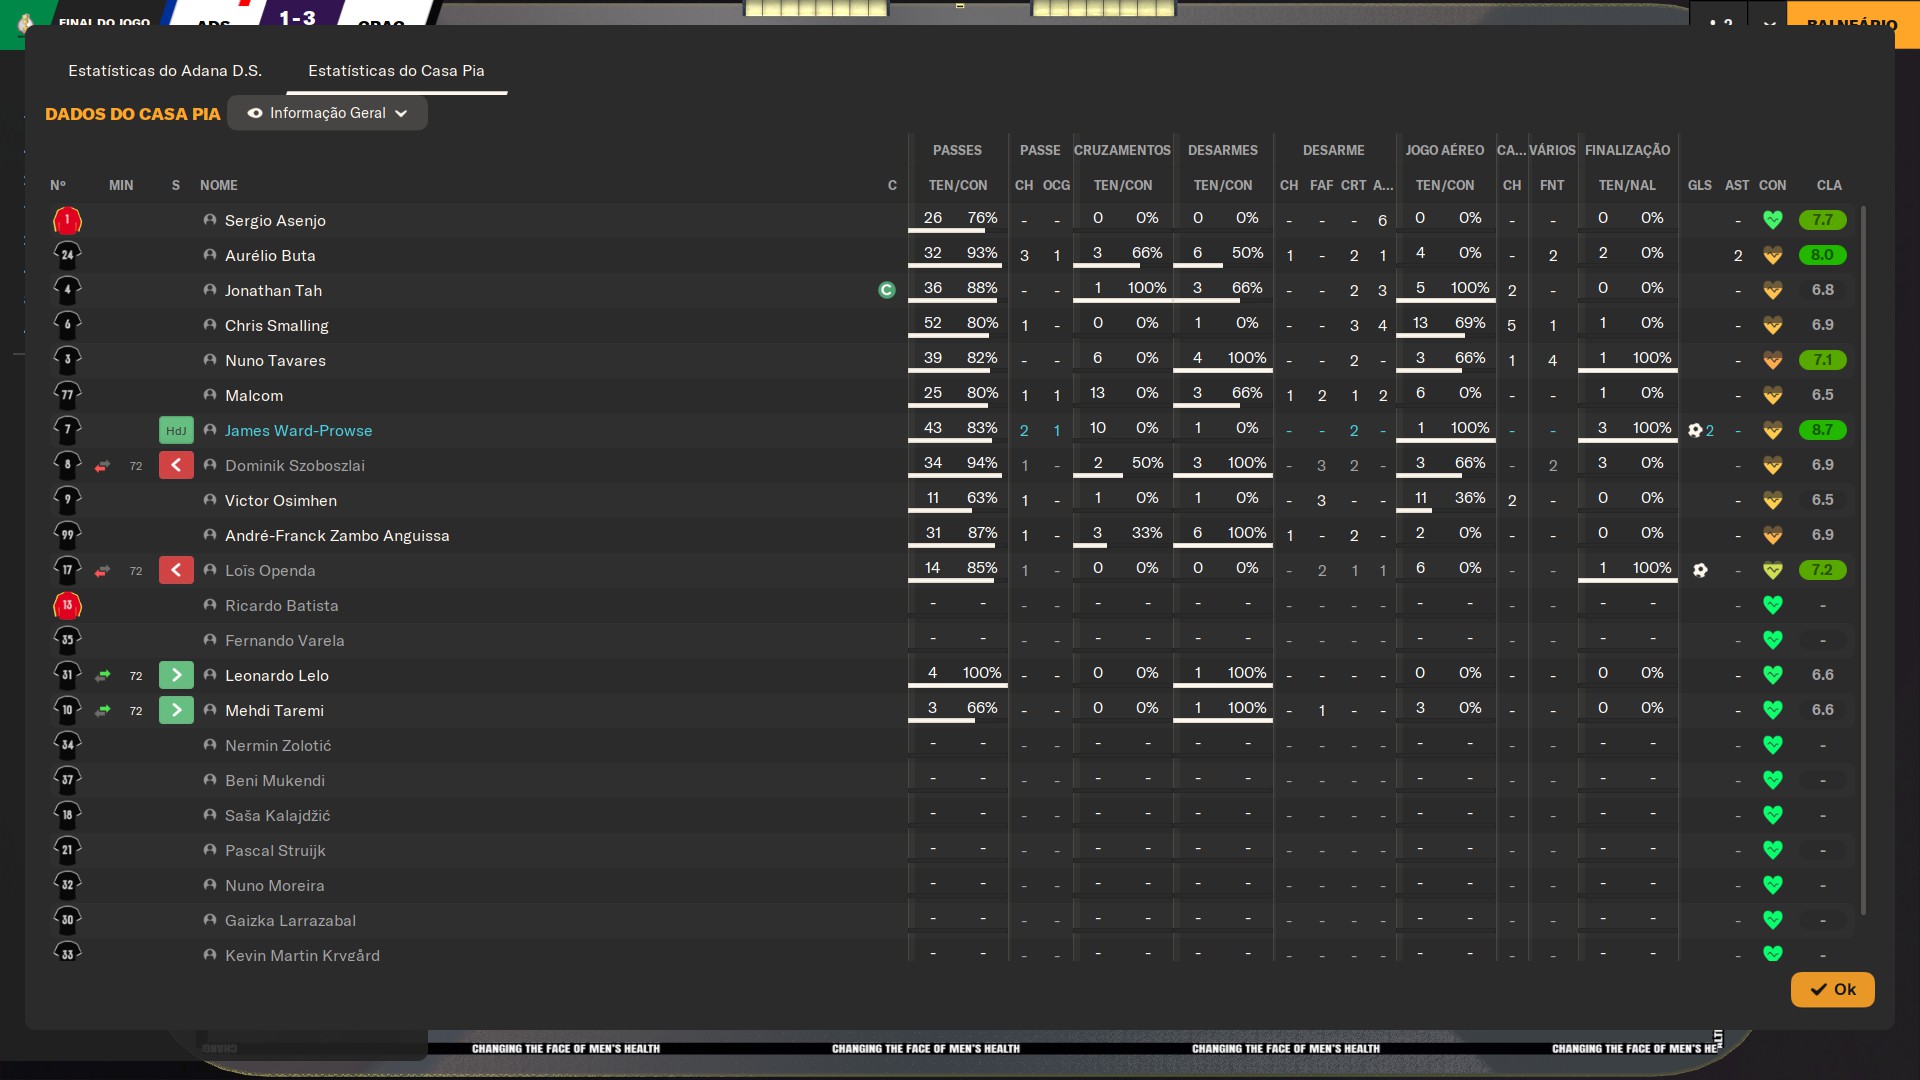Open André-Franck Zambo Anguissa's profile link

pyautogui.click(x=337, y=535)
